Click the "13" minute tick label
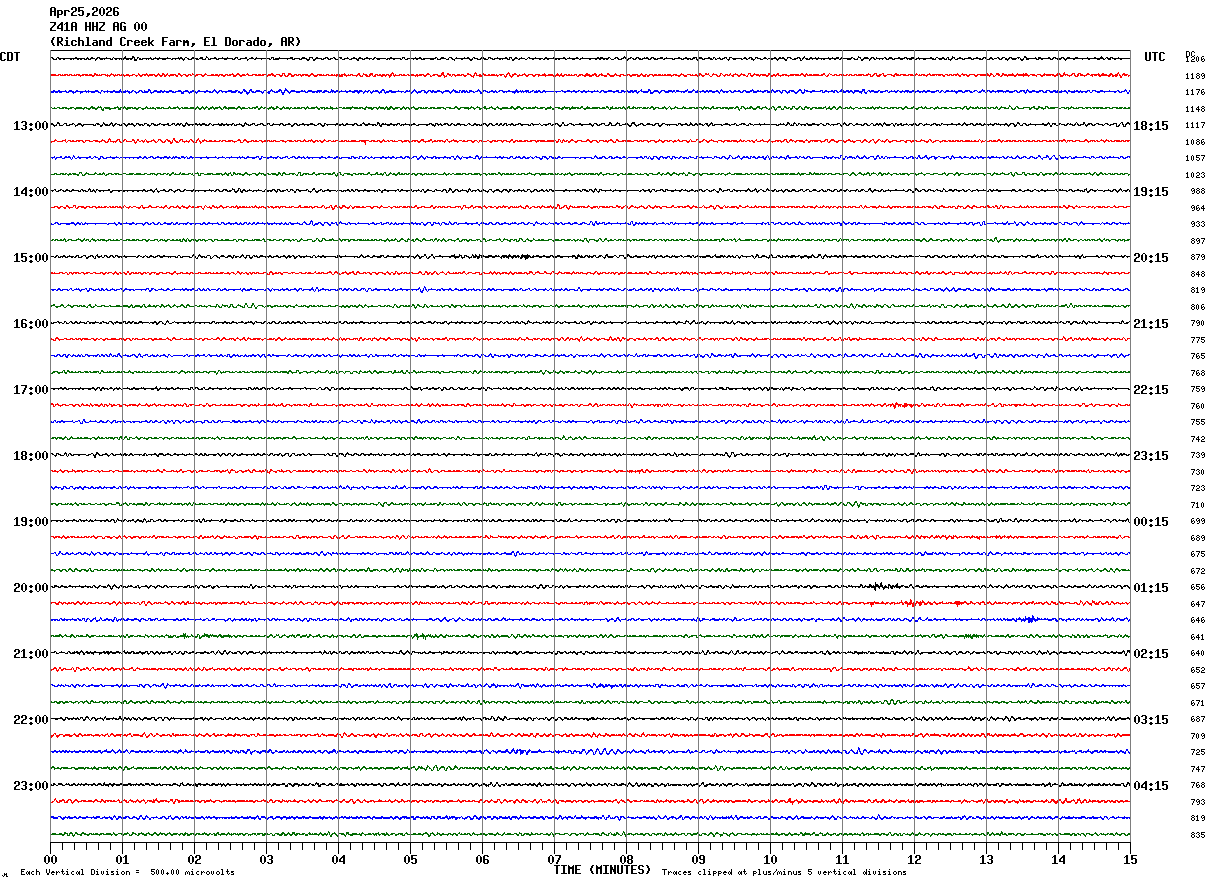This screenshot has width=1210, height=886. coord(986,859)
